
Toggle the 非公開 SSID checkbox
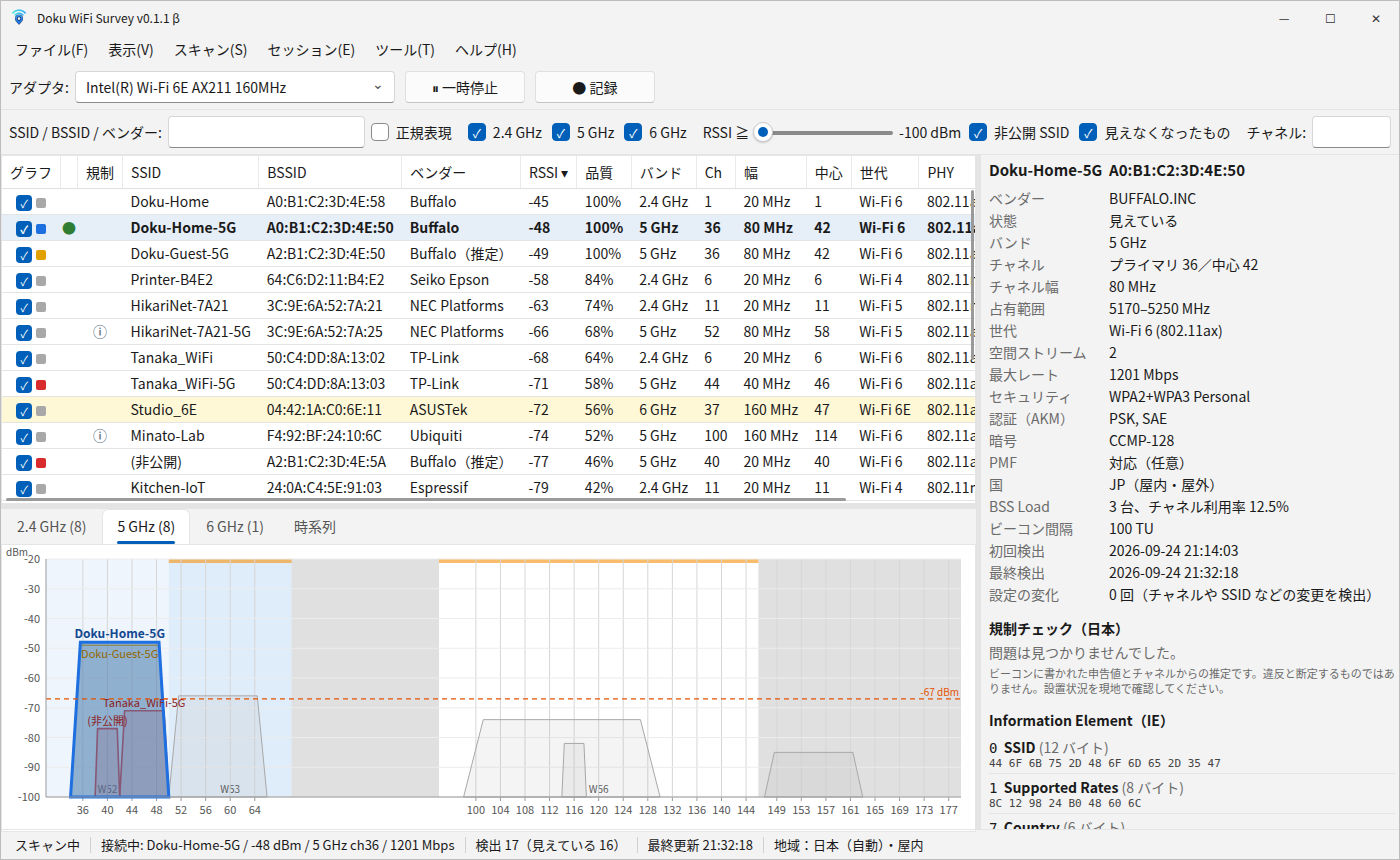[x=978, y=132]
